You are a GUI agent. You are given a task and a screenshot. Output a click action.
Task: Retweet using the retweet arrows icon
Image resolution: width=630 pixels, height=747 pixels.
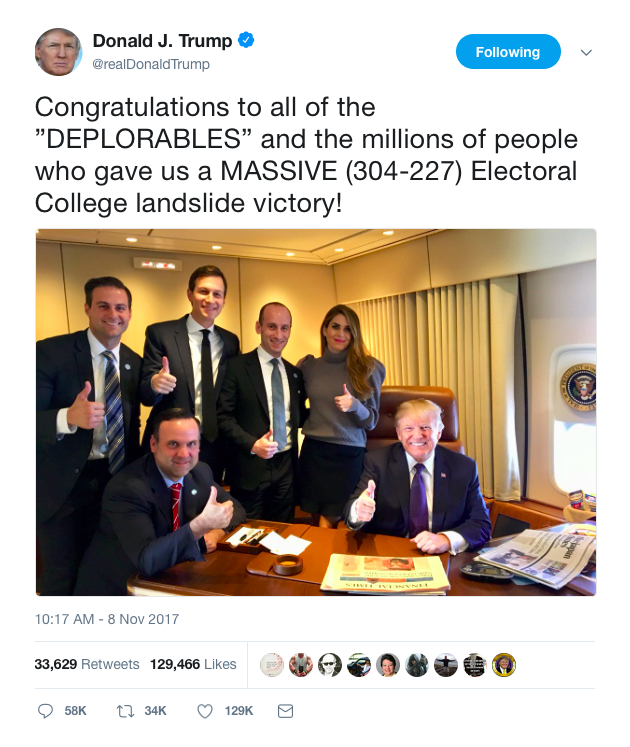[126, 711]
